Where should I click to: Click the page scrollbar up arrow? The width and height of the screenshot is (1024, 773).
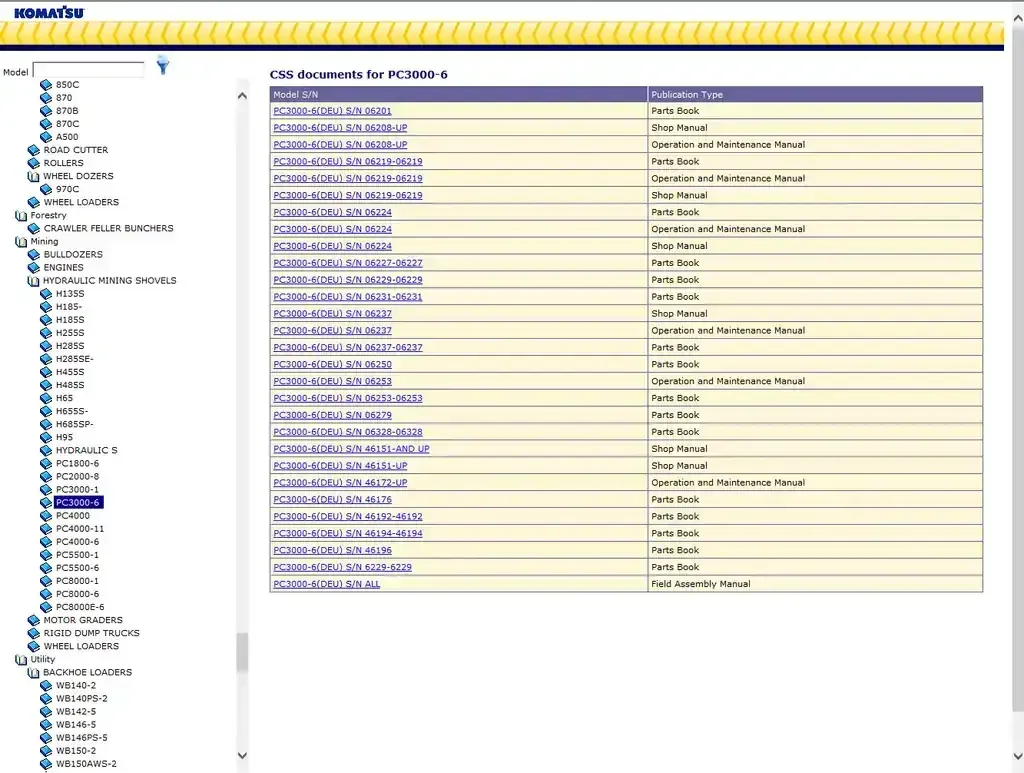point(1017,19)
